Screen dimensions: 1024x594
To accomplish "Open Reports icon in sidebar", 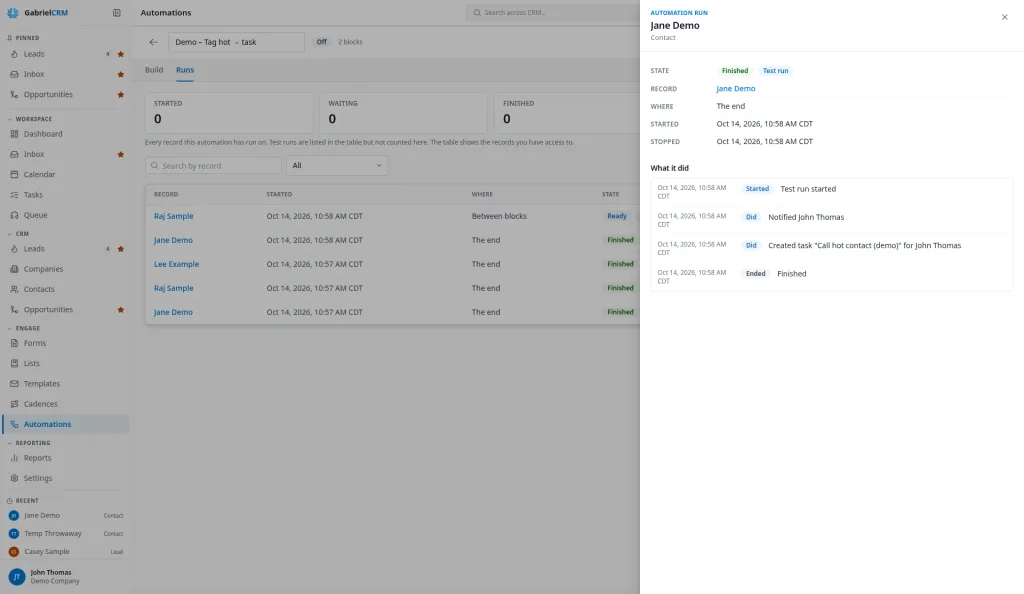I will pyautogui.click(x=14, y=458).
